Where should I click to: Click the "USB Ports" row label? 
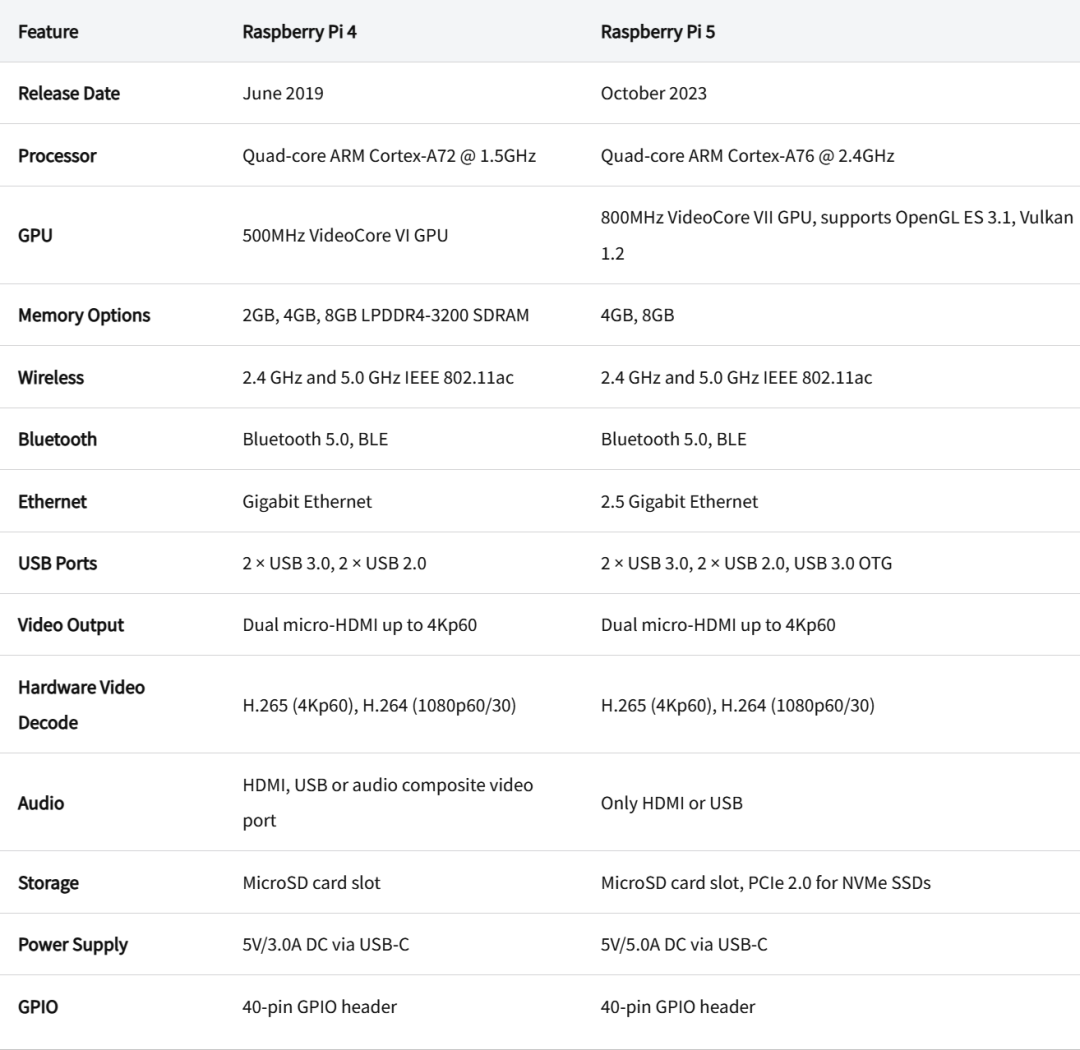pos(57,563)
